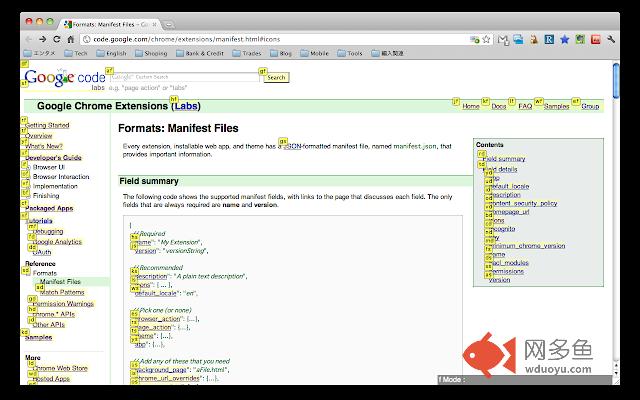This screenshot has height=400, width=640.
Task: Click the page action icon left of the bookmark star
Action: click(x=474, y=40)
